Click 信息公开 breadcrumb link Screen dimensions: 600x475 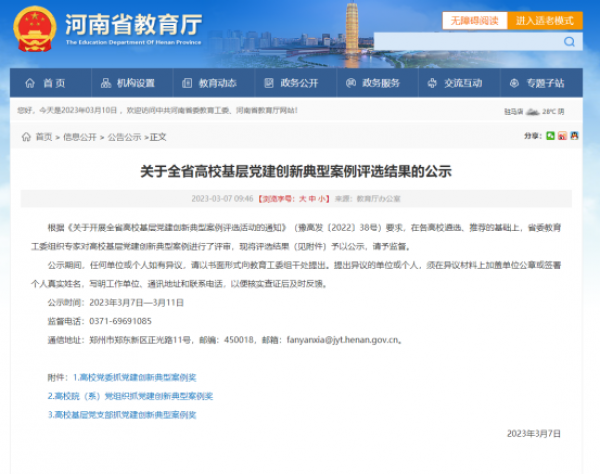tap(80, 136)
